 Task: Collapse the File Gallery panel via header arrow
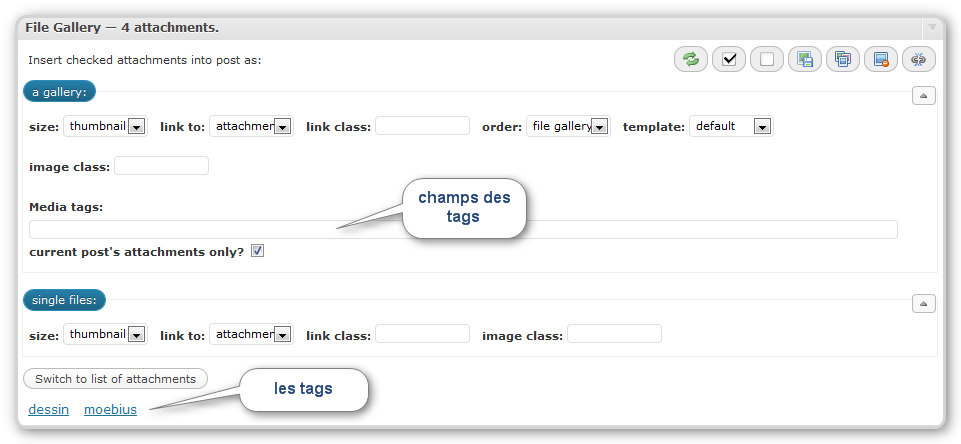(932, 28)
